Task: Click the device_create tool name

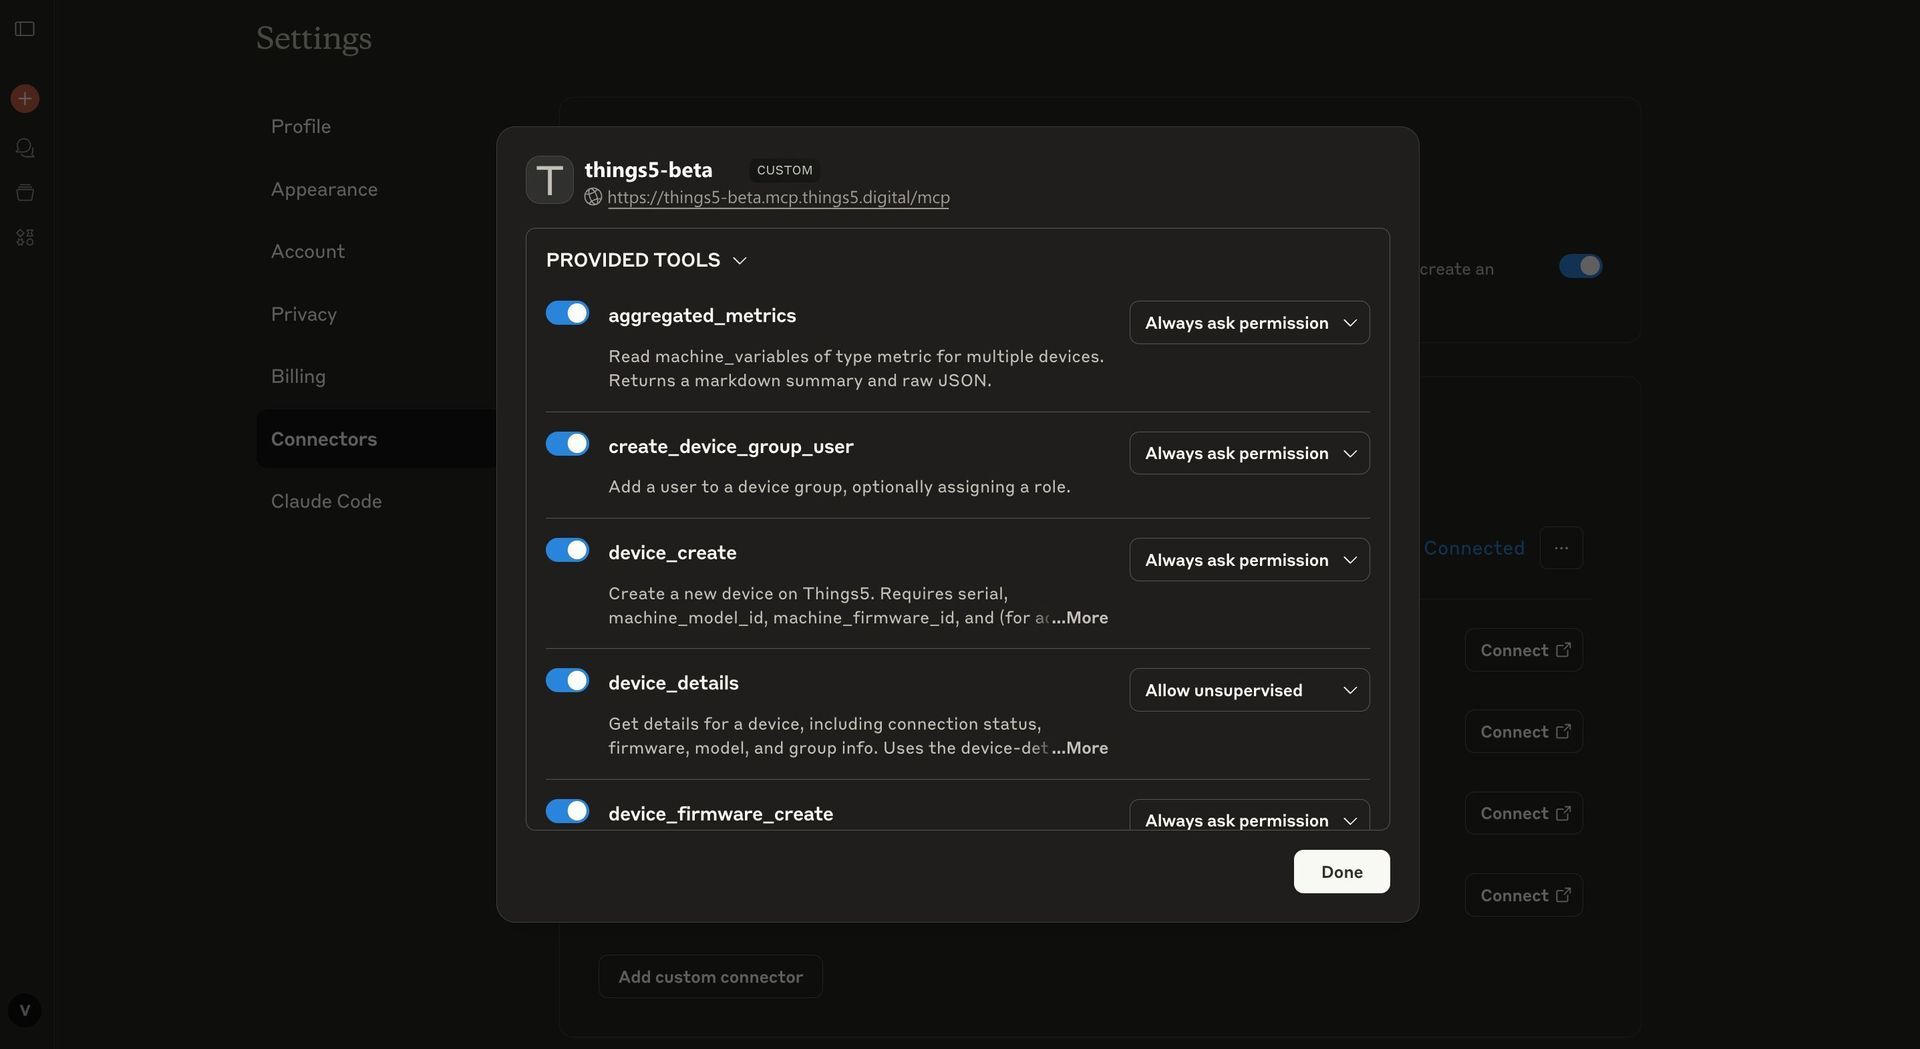Action: coord(672,553)
